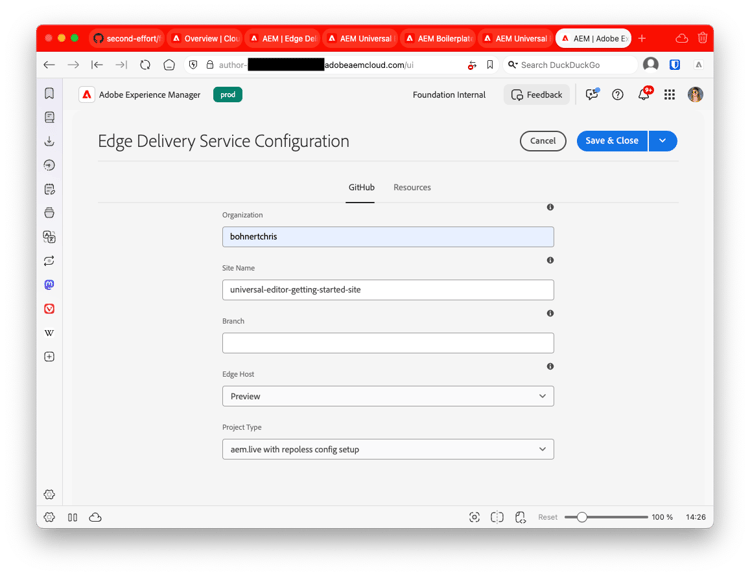
Task: Add a new web panel
Action: pyautogui.click(x=49, y=356)
